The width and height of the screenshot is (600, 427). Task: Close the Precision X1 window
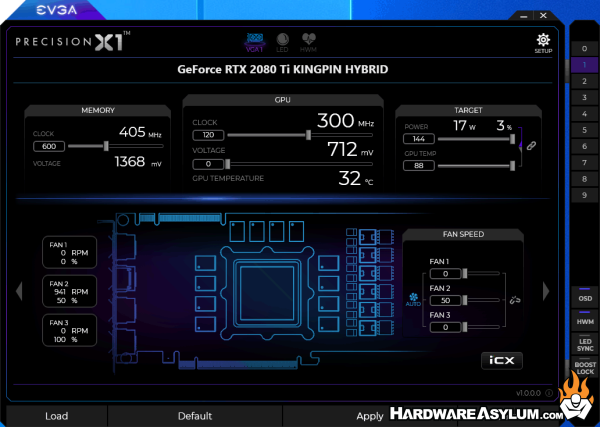click(543, 16)
